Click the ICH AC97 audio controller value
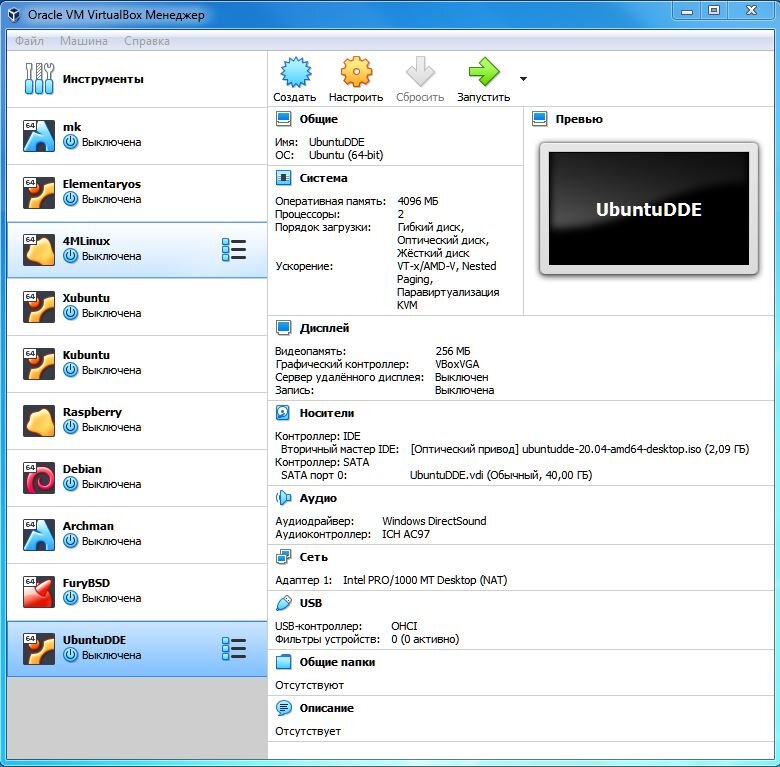780x767 pixels. pyautogui.click(x=405, y=534)
